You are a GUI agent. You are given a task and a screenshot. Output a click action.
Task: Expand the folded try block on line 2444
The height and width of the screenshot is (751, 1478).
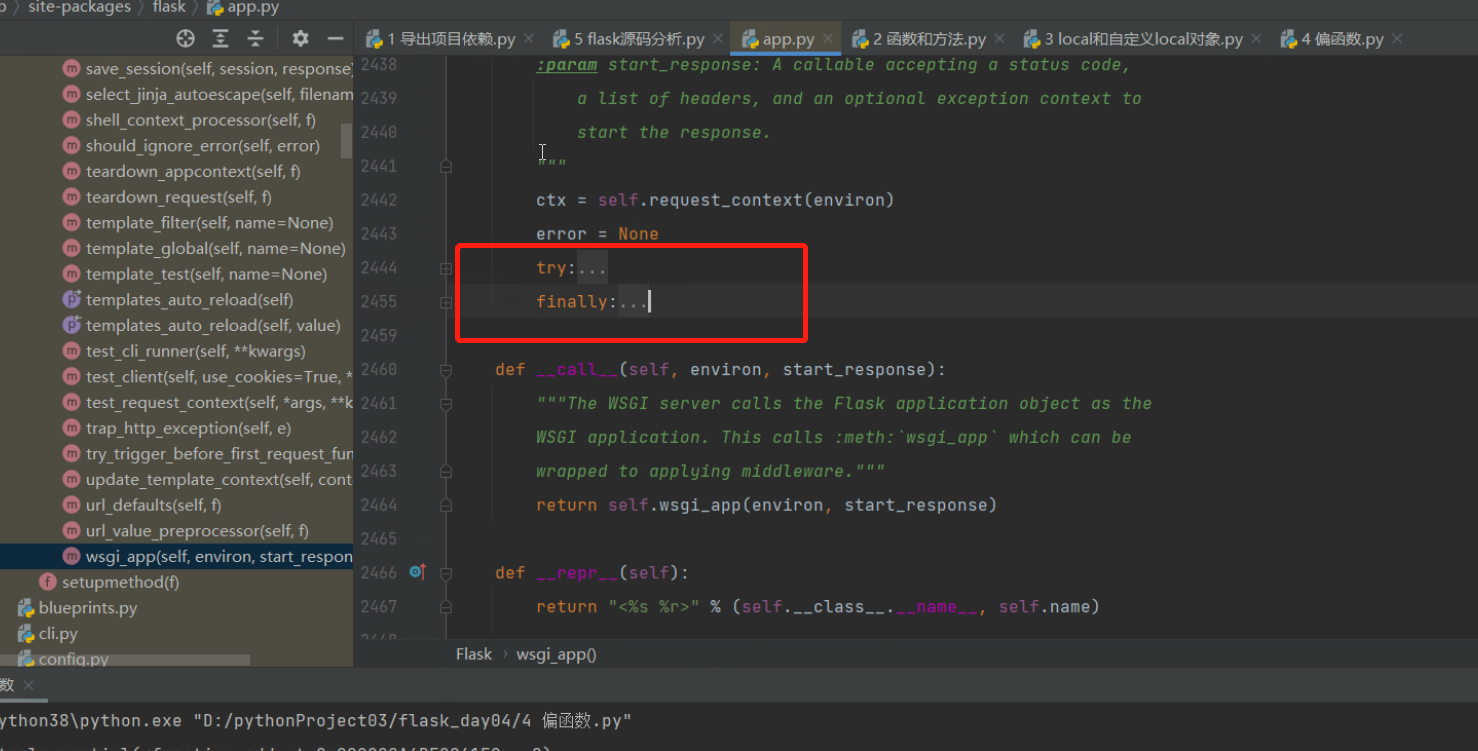446,268
